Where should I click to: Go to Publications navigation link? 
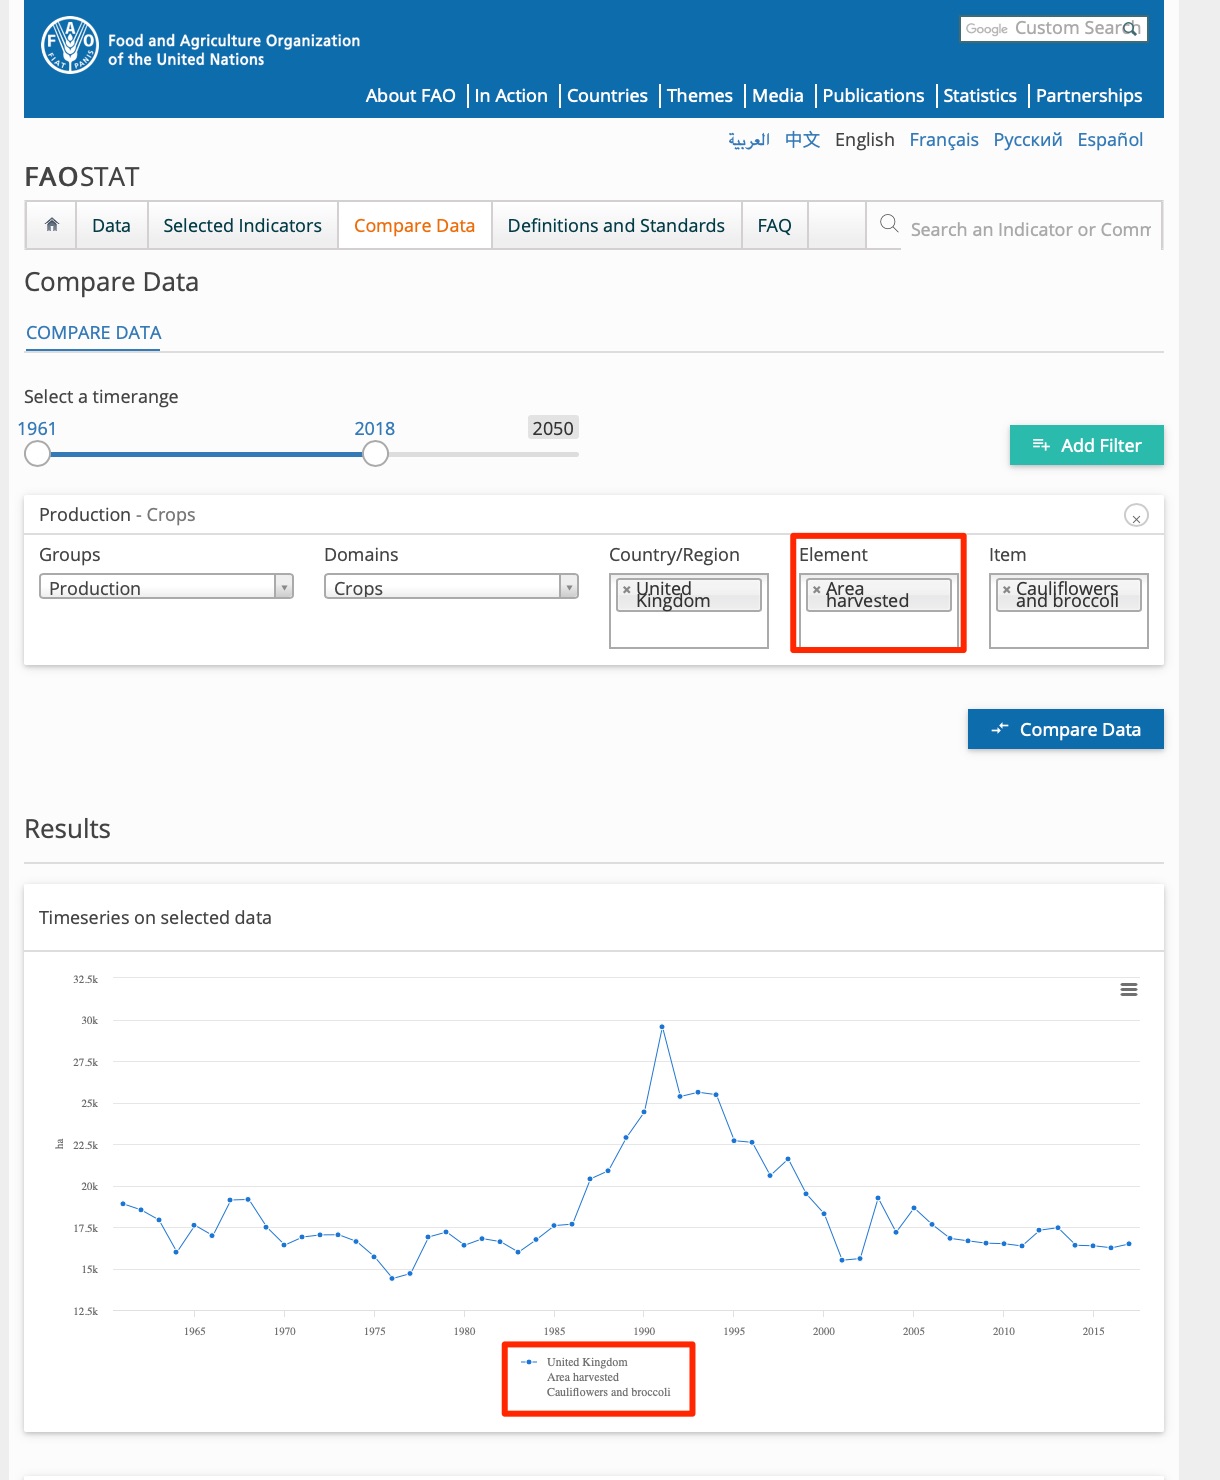tap(873, 96)
